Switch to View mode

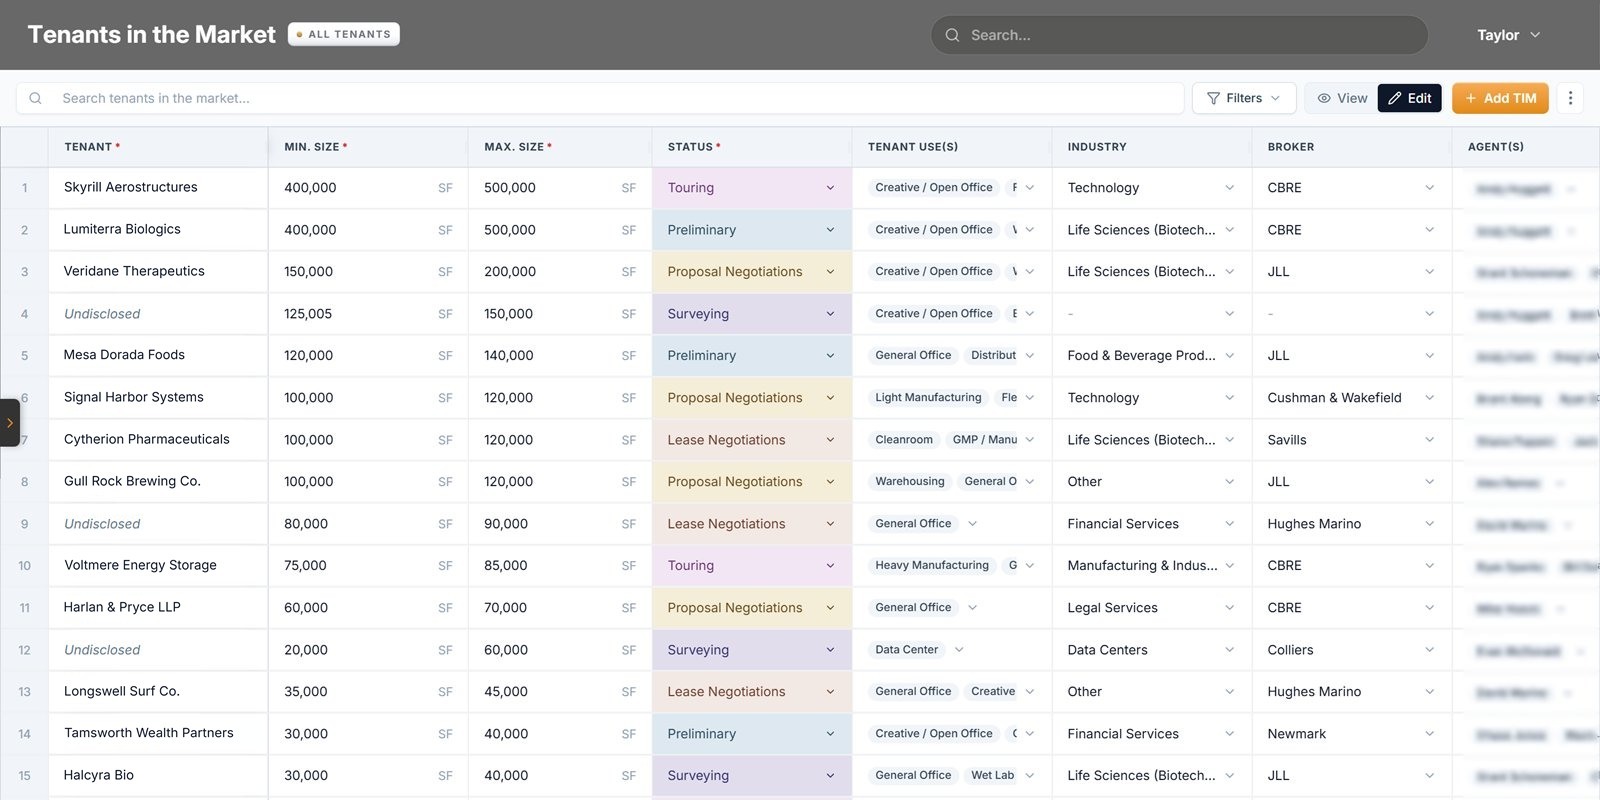[1341, 98]
